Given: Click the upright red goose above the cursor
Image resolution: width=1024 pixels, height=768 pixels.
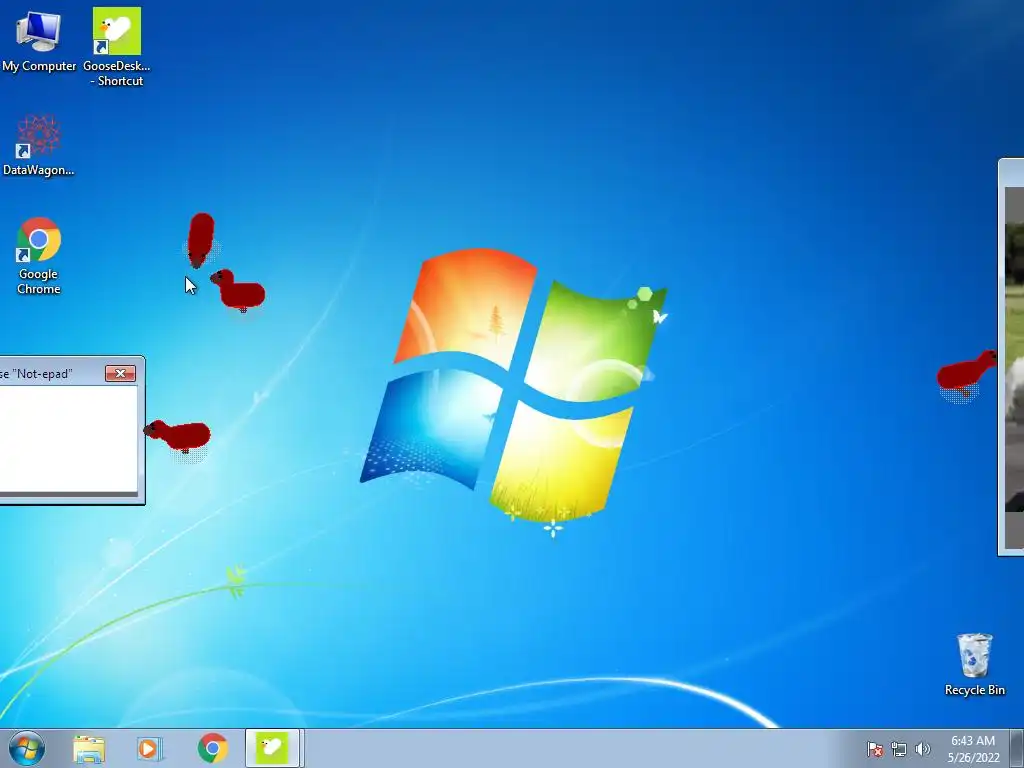Looking at the screenshot, I should [200, 240].
